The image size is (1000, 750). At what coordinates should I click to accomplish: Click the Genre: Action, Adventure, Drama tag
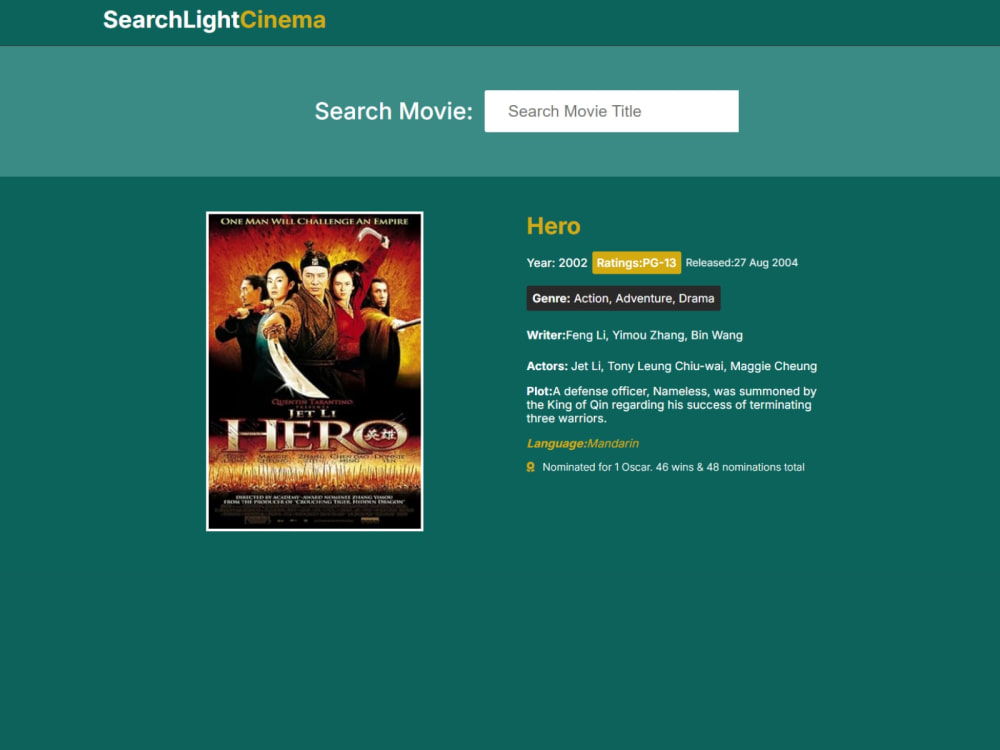(x=623, y=298)
